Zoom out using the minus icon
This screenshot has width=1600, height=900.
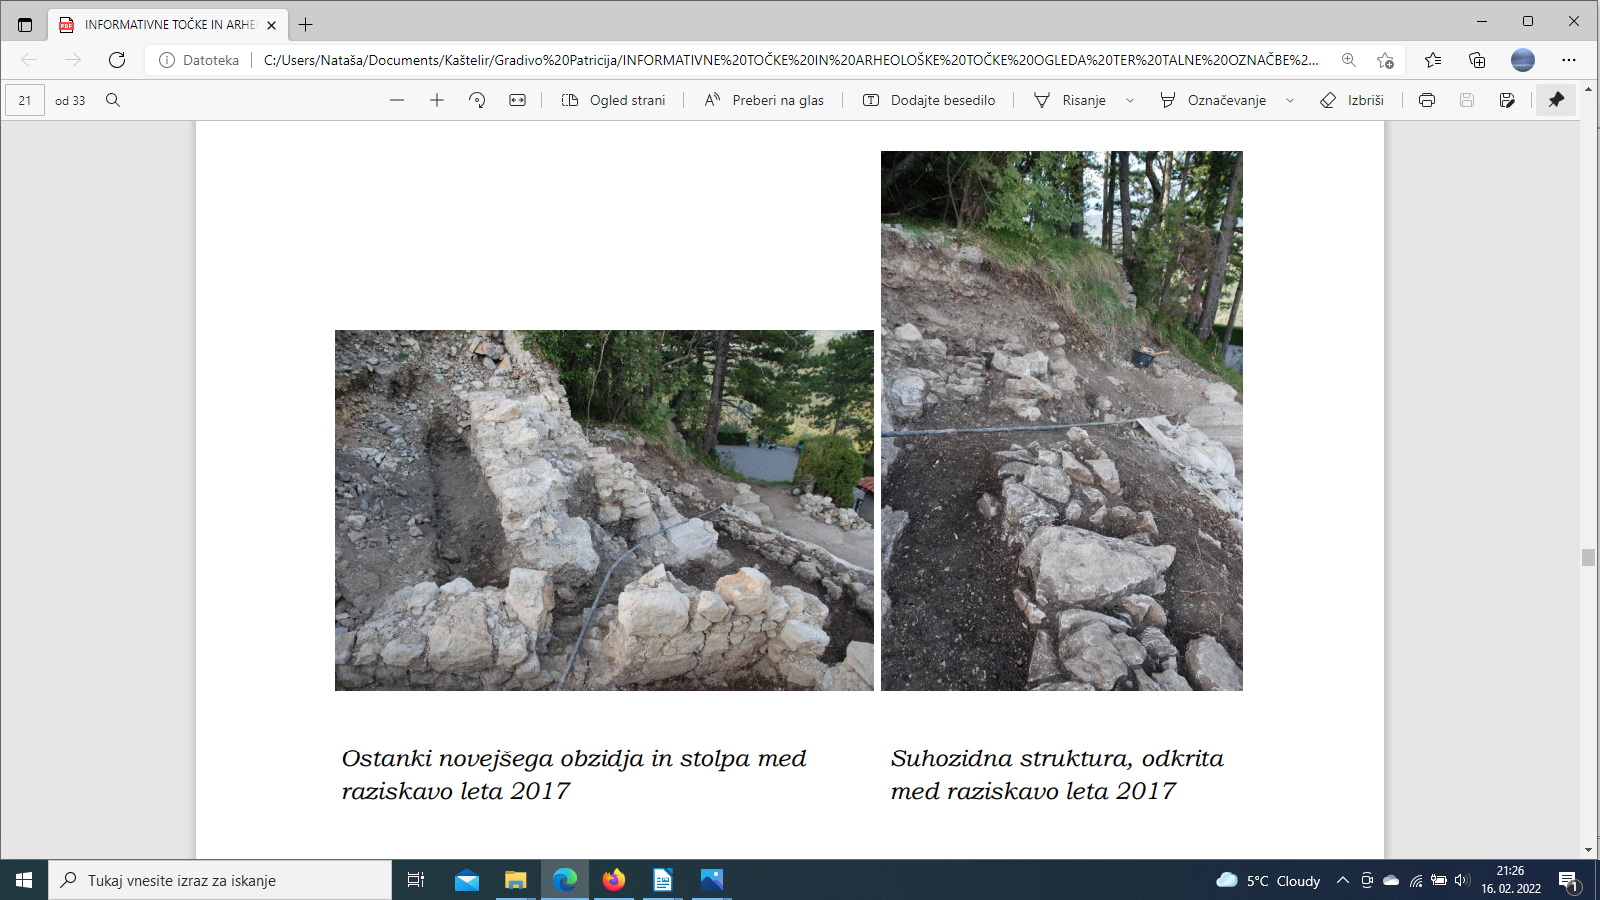coord(397,100)
